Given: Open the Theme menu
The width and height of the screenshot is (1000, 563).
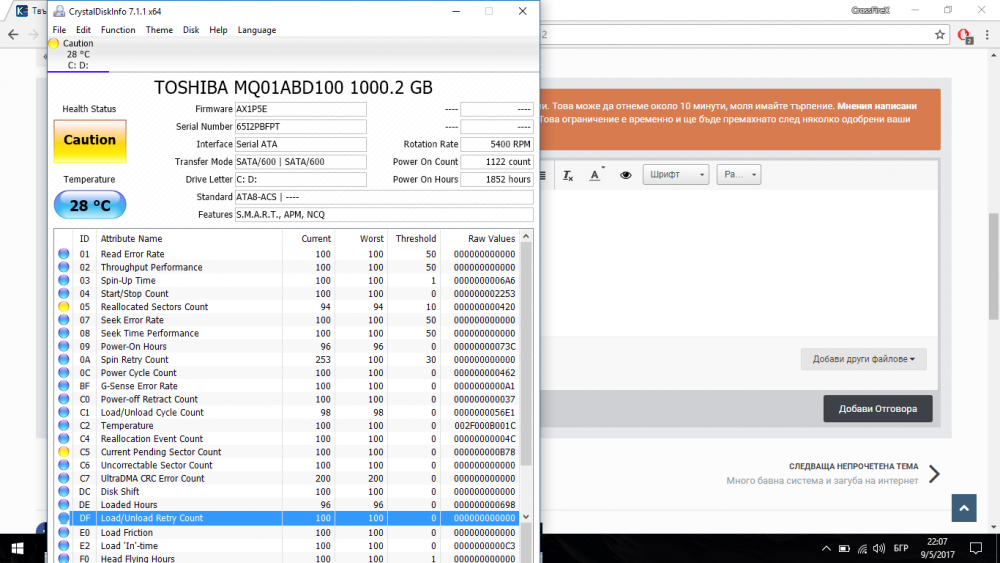Looking at the screenshot, I should pos(159,30).
